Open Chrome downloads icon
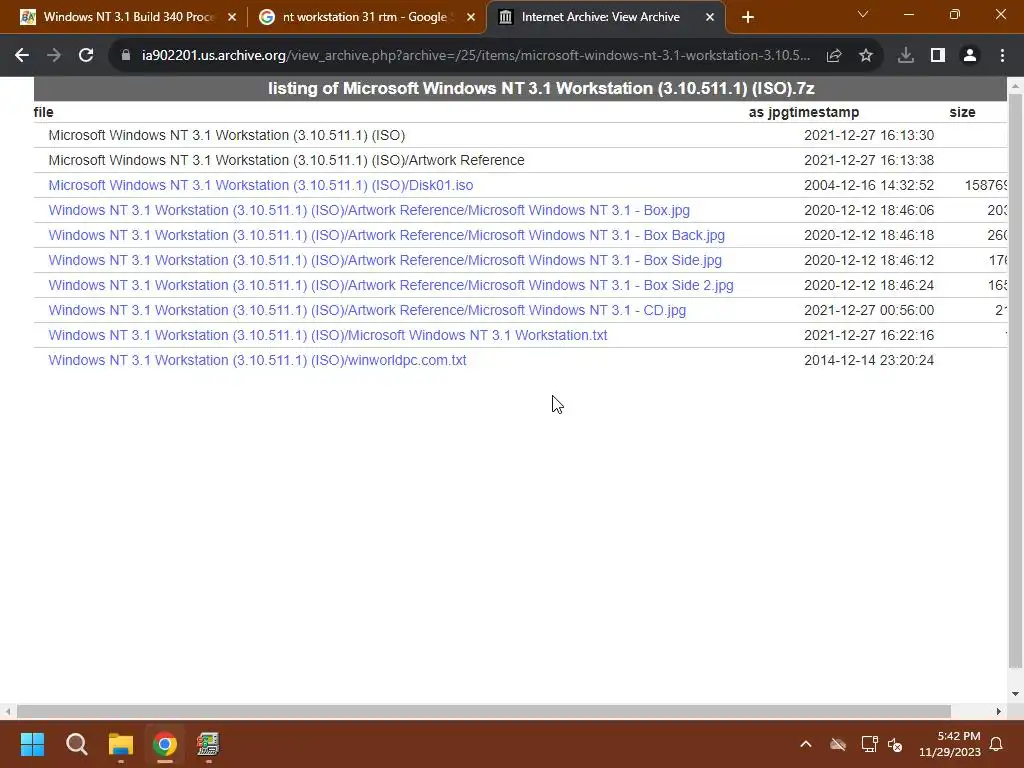The width and height of the screenshot is (1024, 768). (x=906, y=56)
